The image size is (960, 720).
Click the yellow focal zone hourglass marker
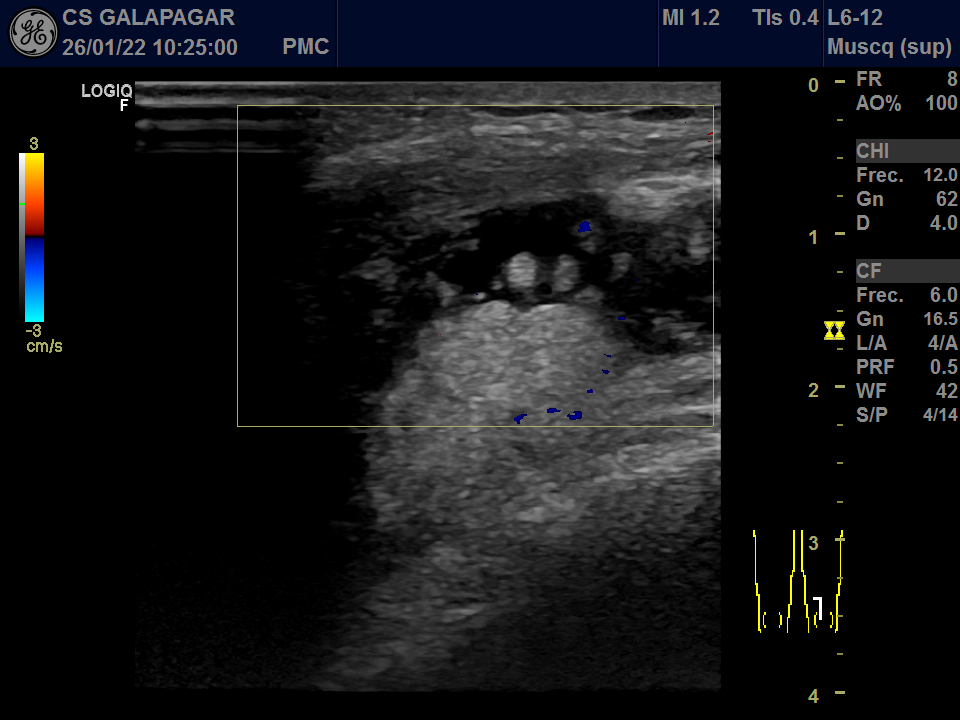(835, 331)
